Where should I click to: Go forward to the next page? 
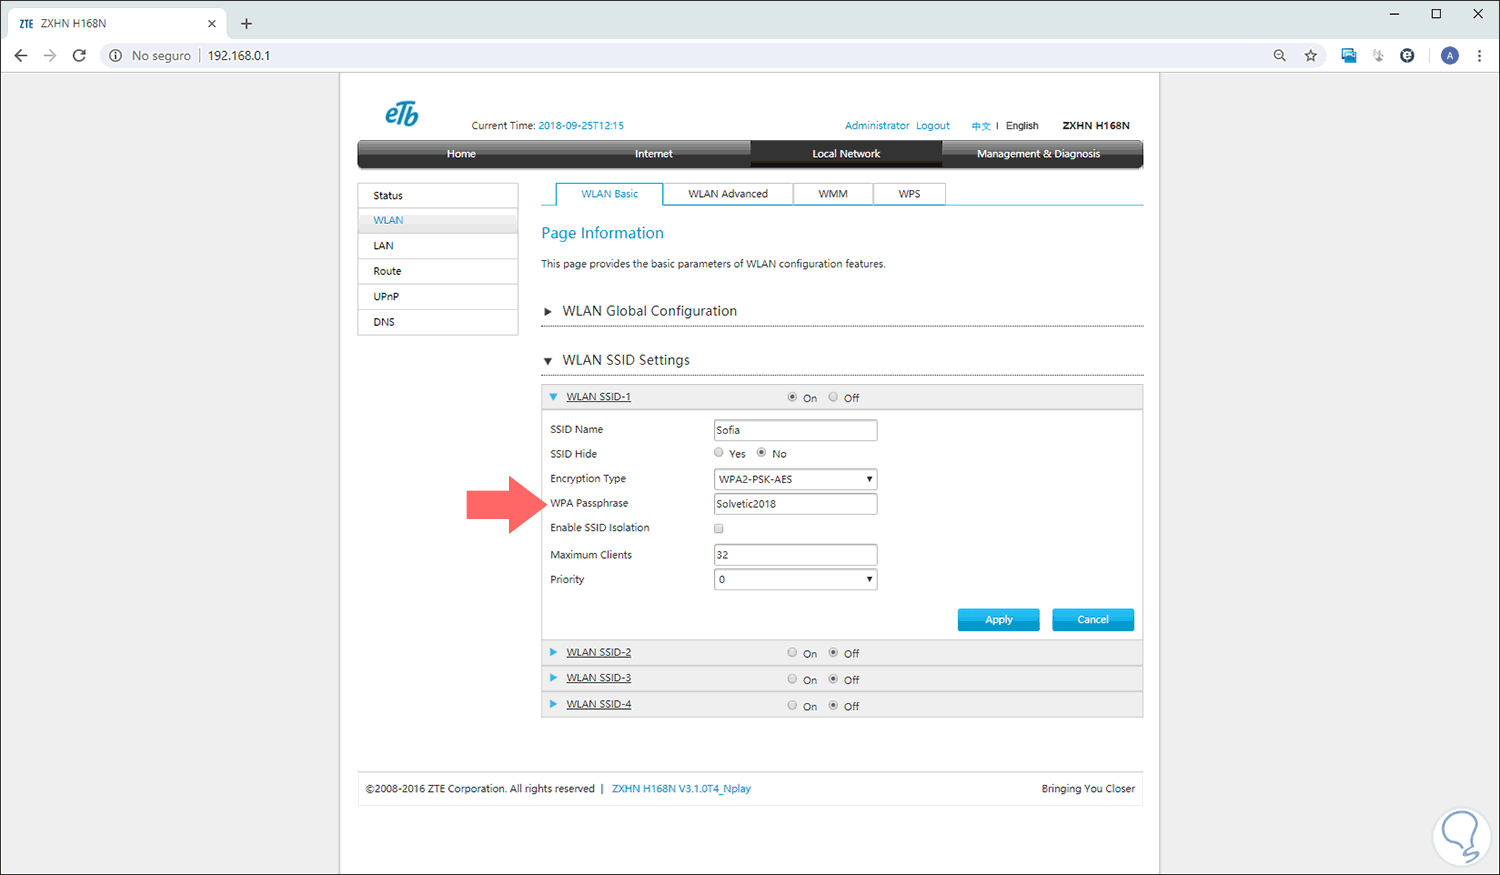[x=50, y=56]
